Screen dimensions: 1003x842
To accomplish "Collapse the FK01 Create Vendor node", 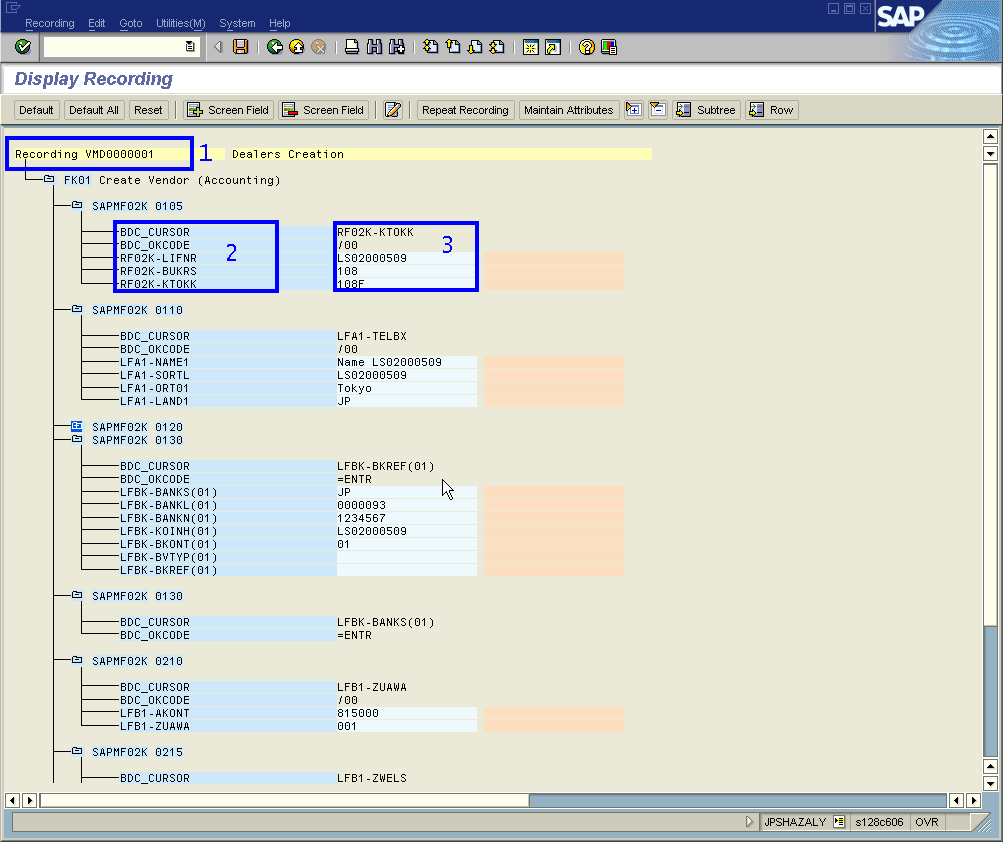I will pos(49,180).
